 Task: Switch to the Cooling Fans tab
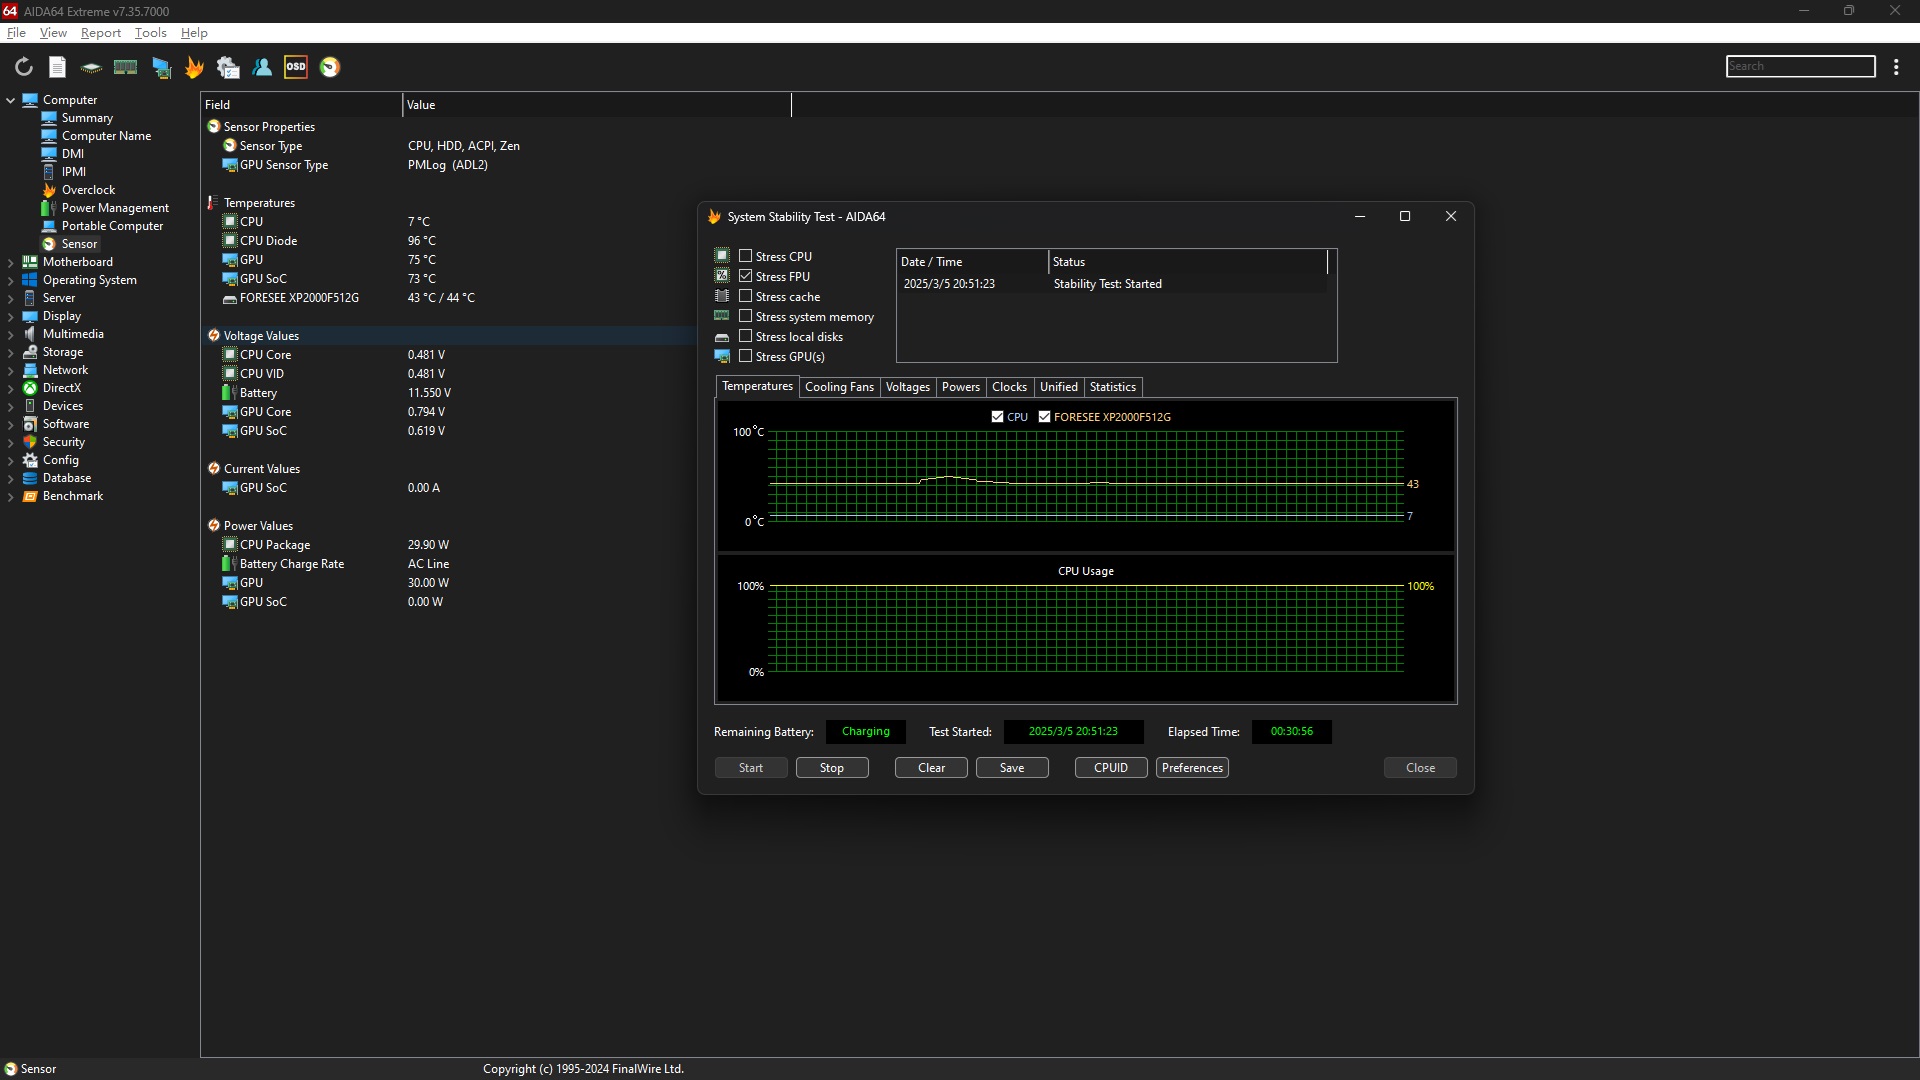point(839,387)
